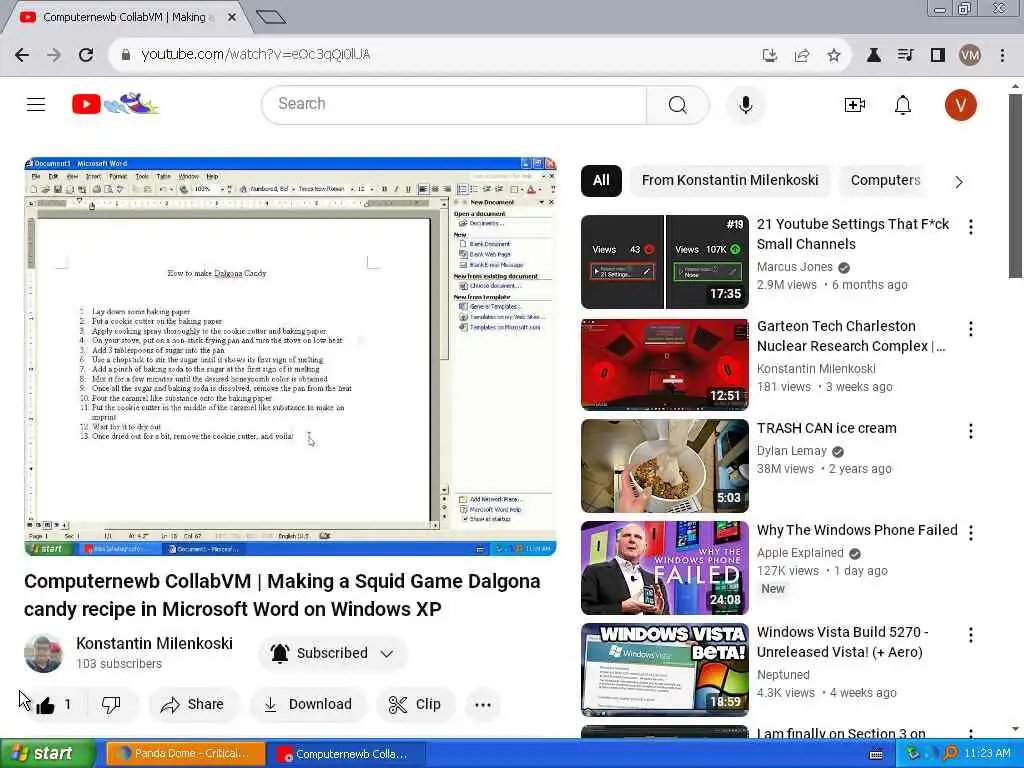The width and height of the screenshot is (1024, 768).
Task: Open Windows Vista Build 5270 title
Action: (x=842, y=642)
